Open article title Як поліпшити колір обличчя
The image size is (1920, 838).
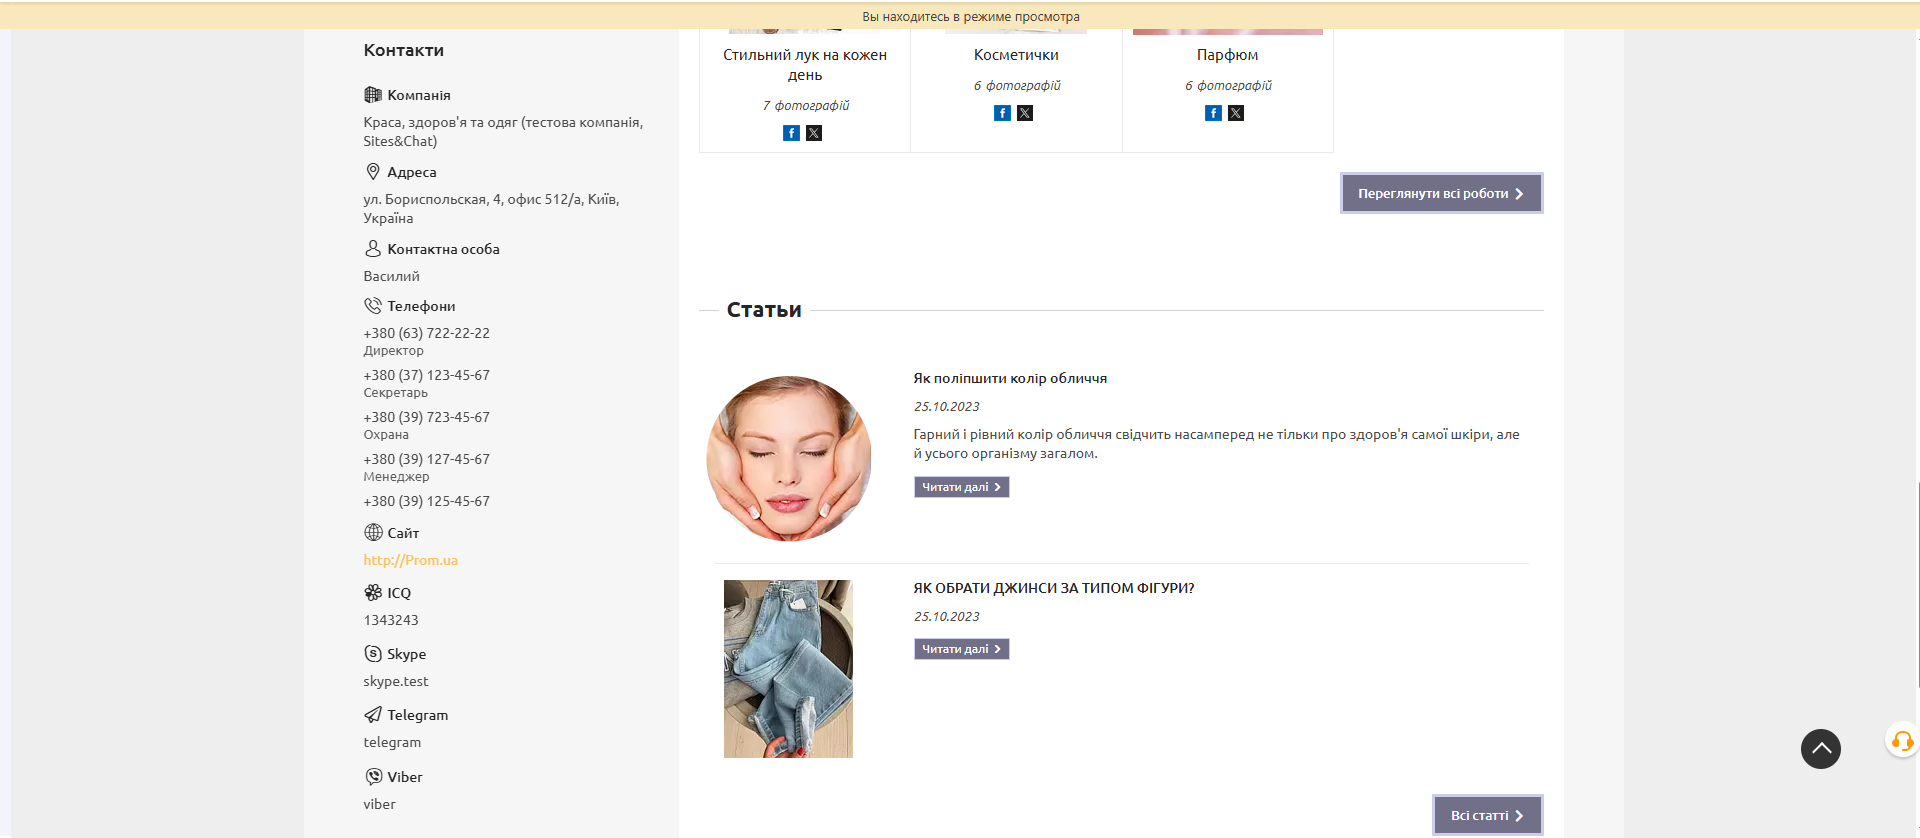1010,378
